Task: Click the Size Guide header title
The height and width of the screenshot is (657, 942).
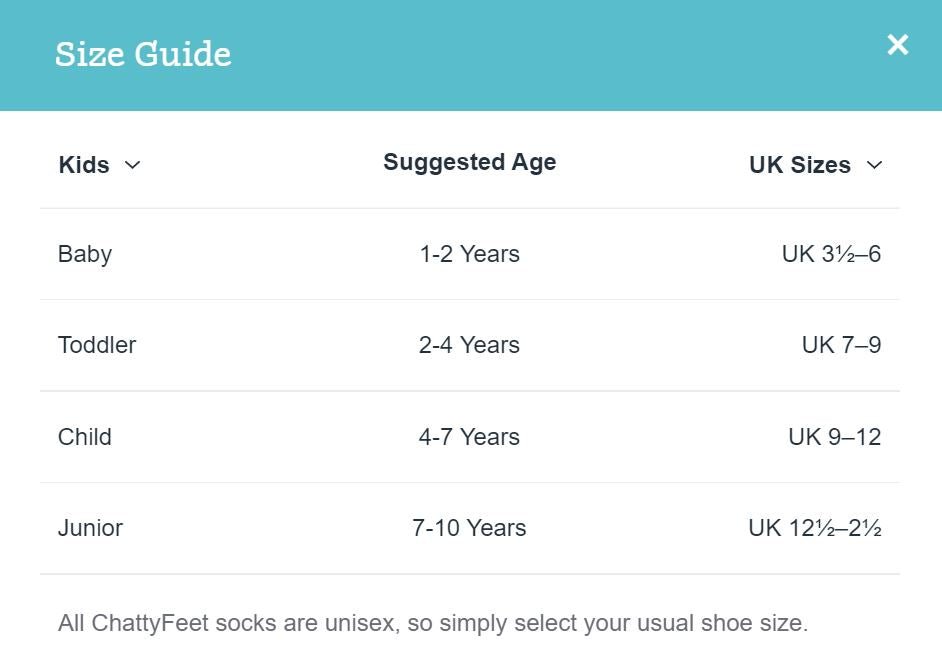Action: point(143,54)
